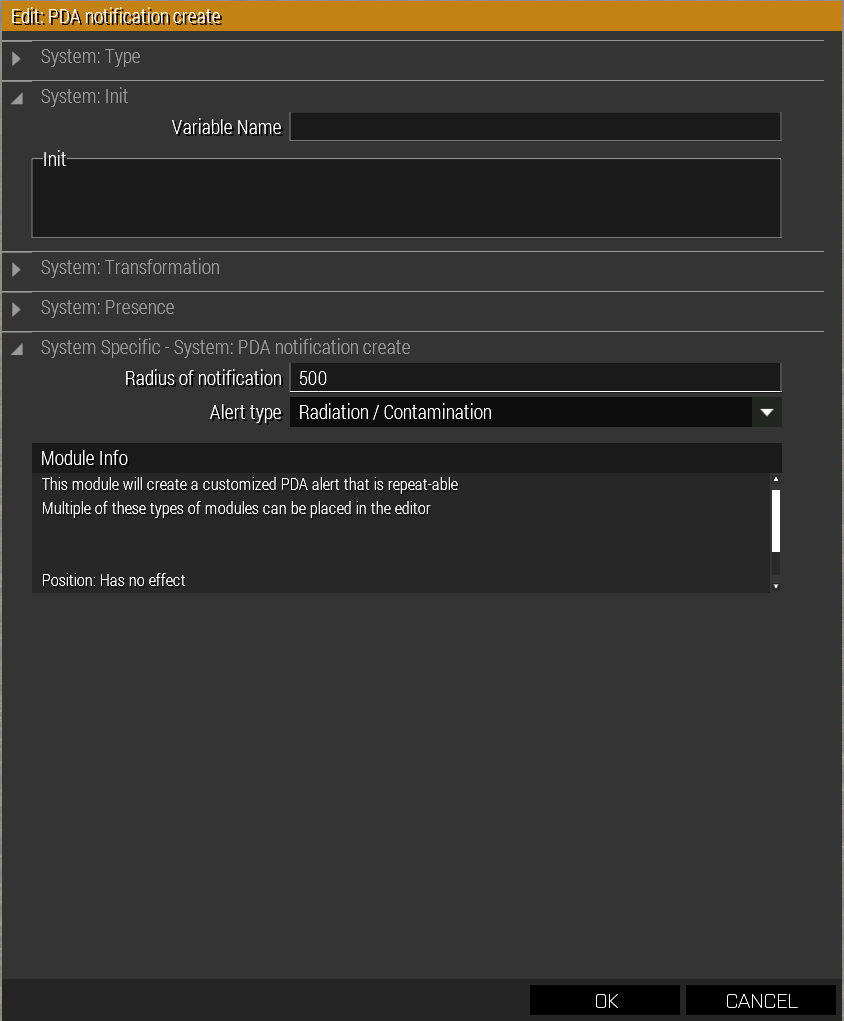Click the Radiation / Contamination combo box
The width and height of the screenshot is (844, 1021).
[520, 412]
